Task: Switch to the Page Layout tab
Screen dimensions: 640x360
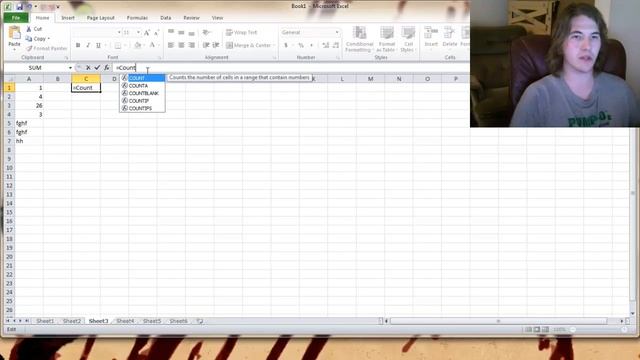Action: (100, 18)
